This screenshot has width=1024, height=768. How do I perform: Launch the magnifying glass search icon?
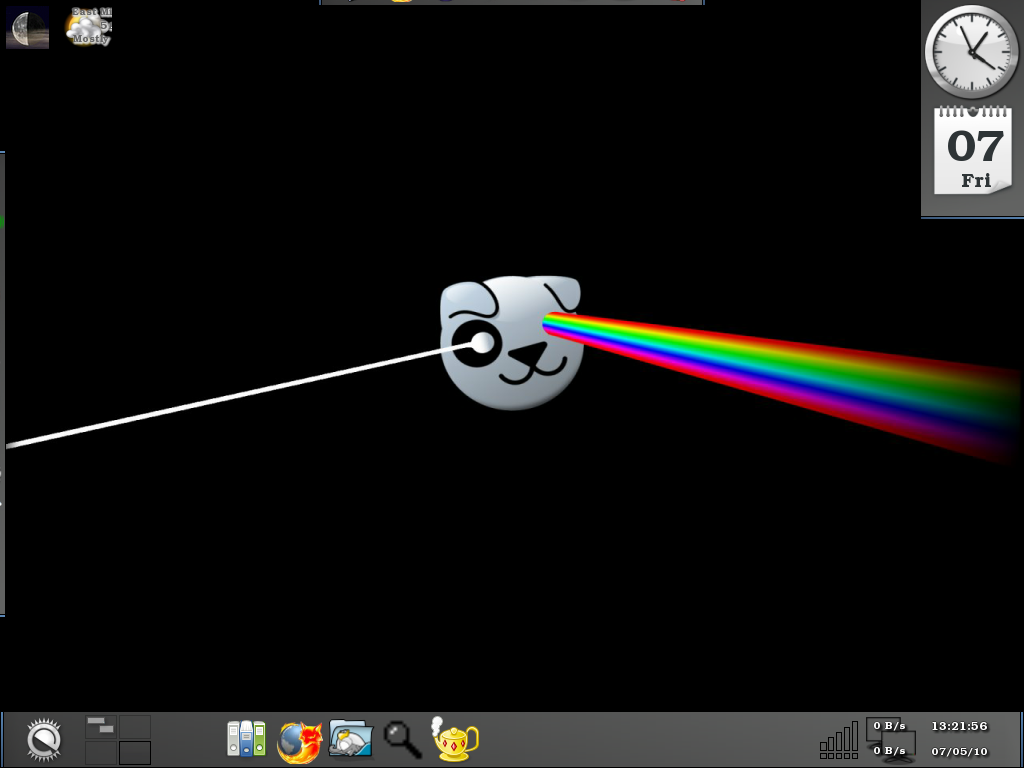(x=402, y=739)
